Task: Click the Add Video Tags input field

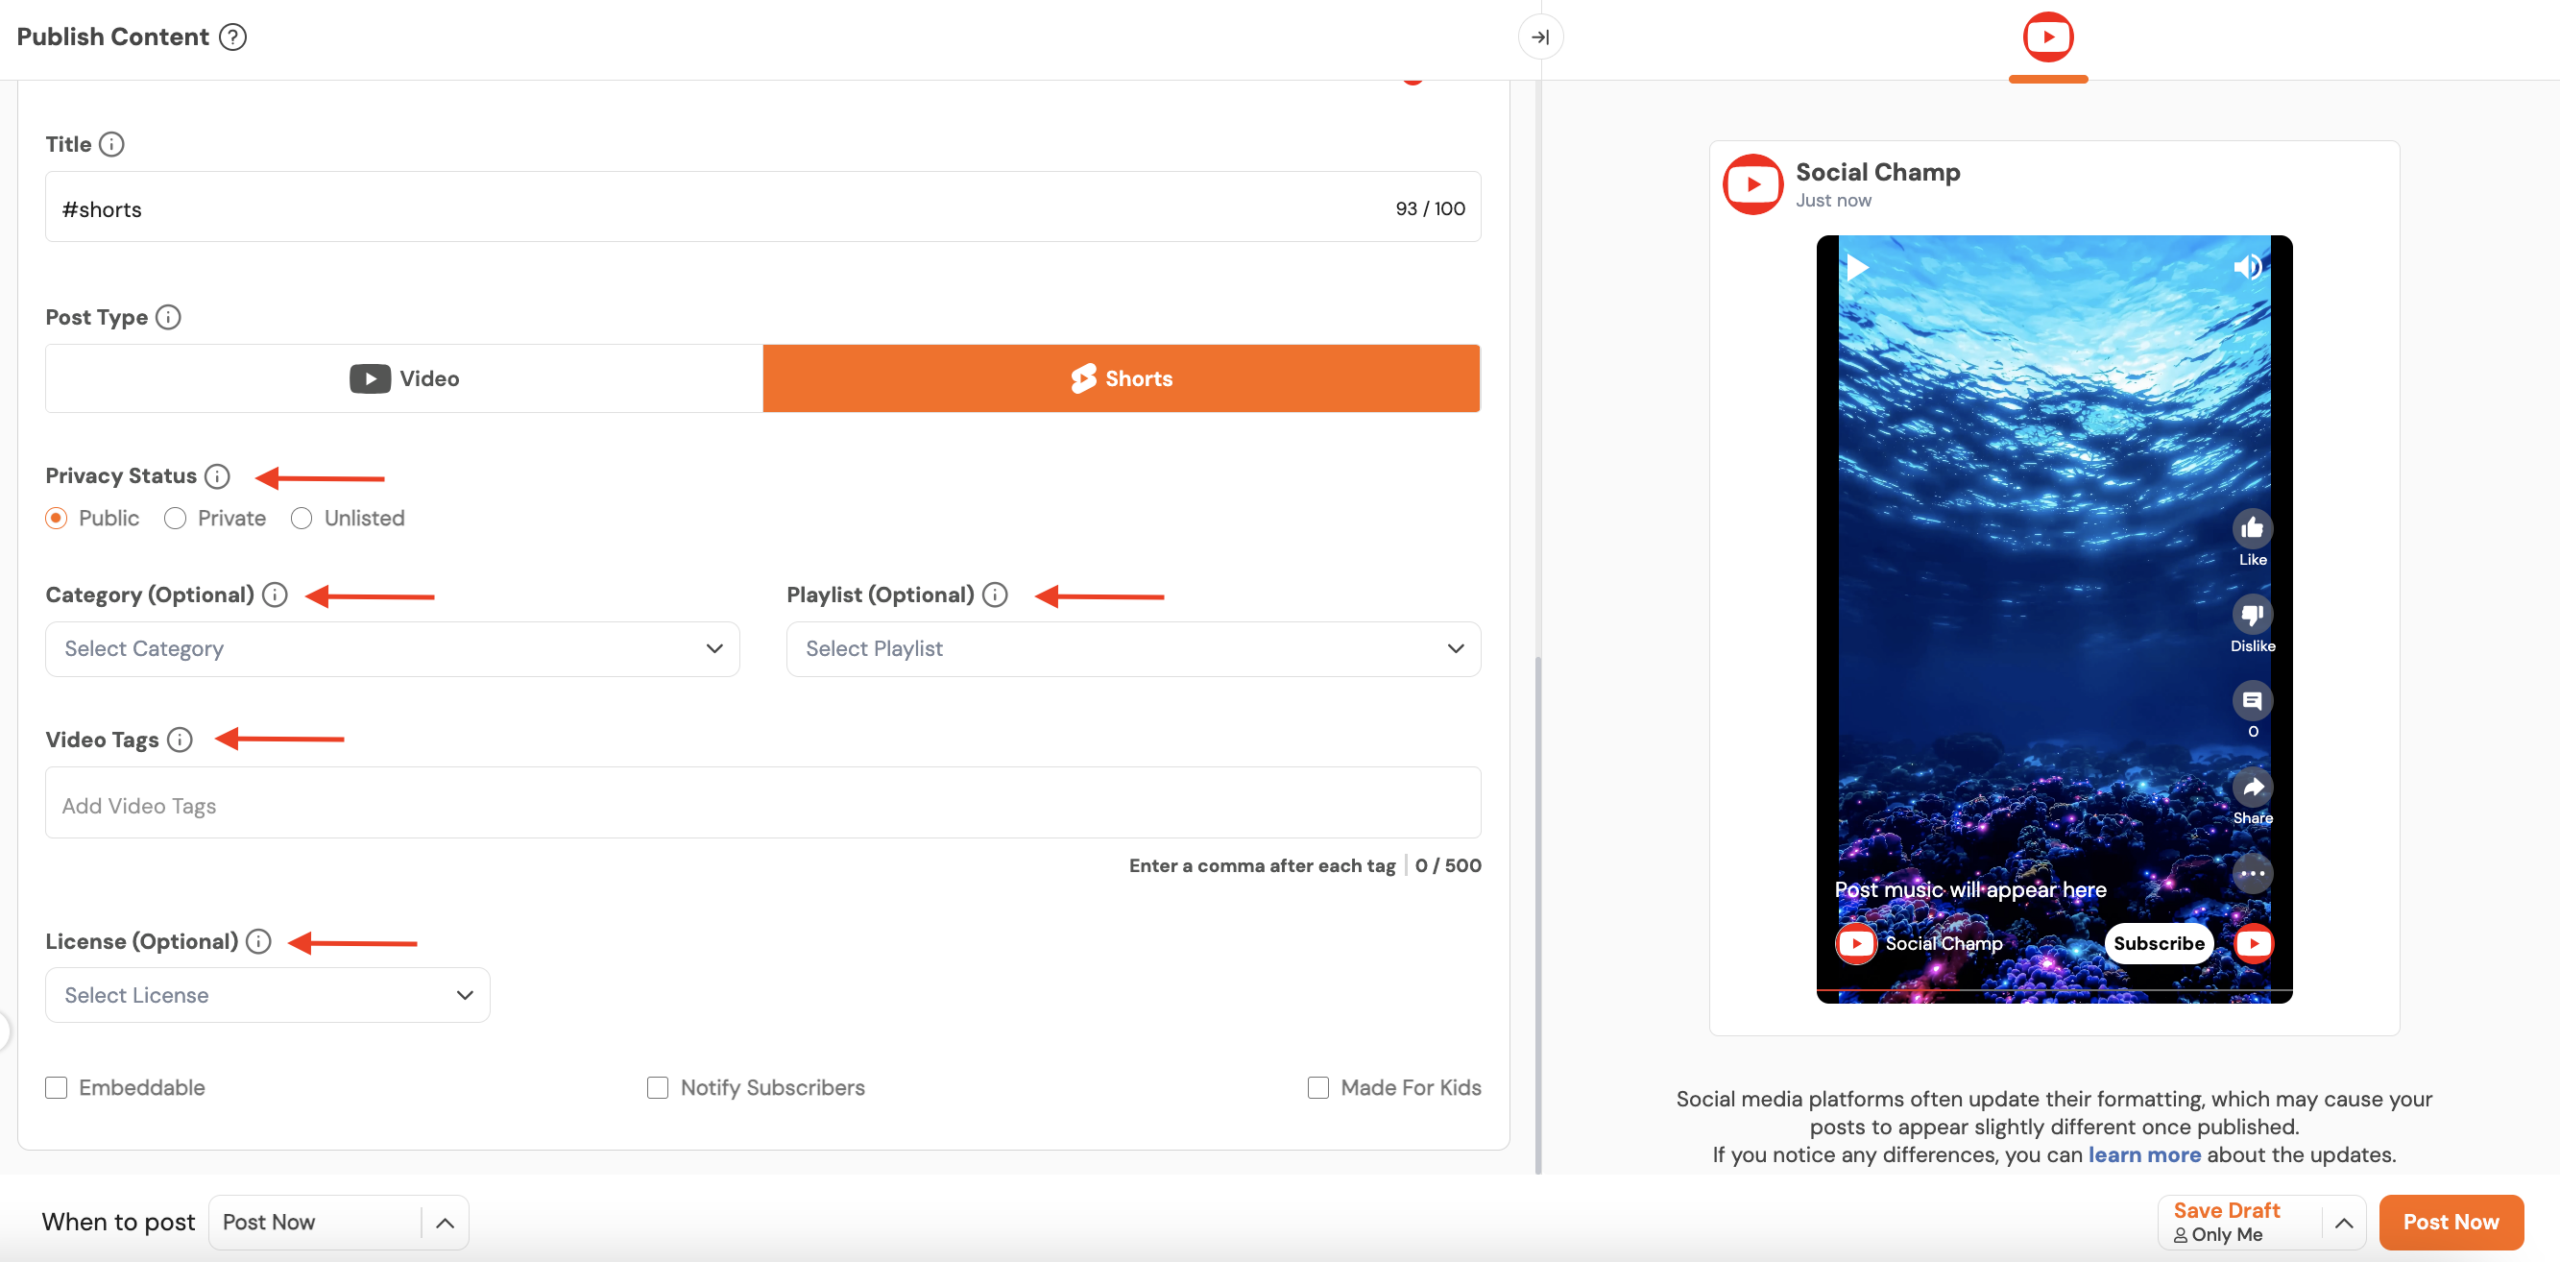Action: pyautogui.click(x=762, y=804)
